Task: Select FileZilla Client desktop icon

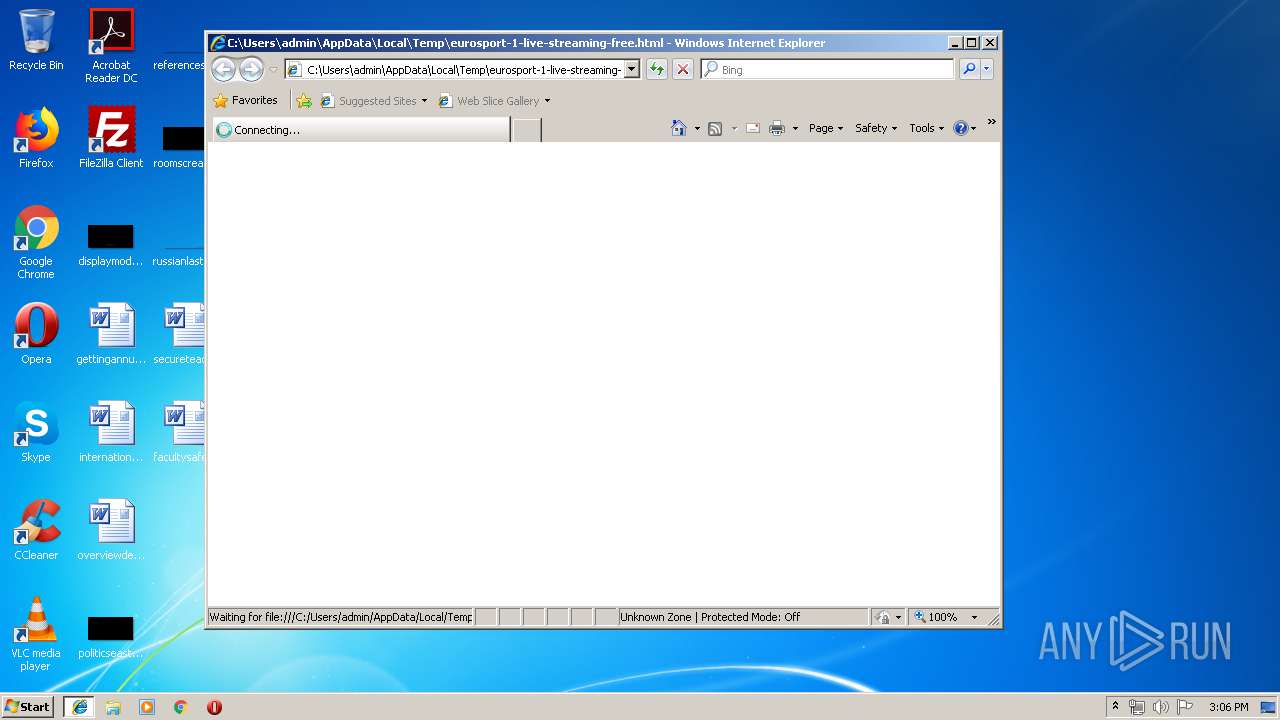Action: pos(111,138)
